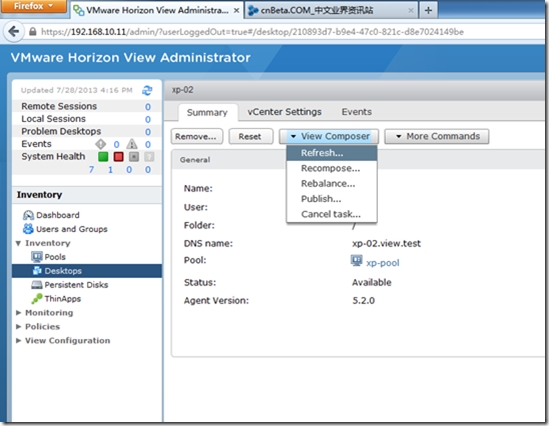Click the gray square System Health indicator

pyautogui.click(x=134, y=156)
